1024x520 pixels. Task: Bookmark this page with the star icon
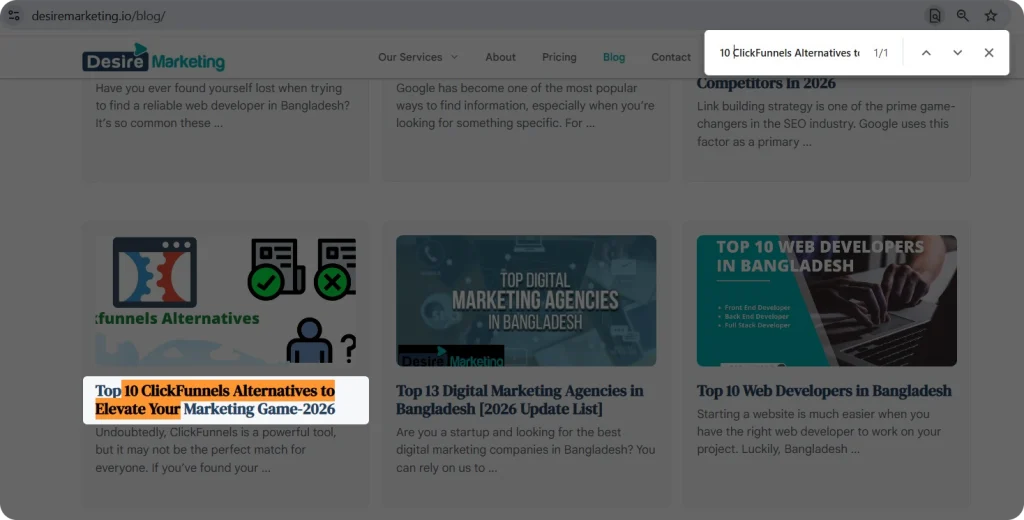click(x=991, y=16)
